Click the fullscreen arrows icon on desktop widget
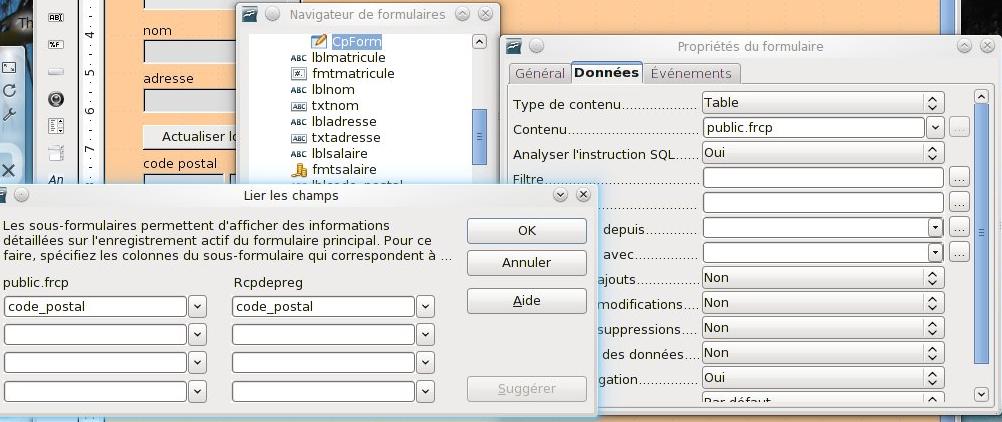Screen dimensions: 1002x422 pos(9,68)
